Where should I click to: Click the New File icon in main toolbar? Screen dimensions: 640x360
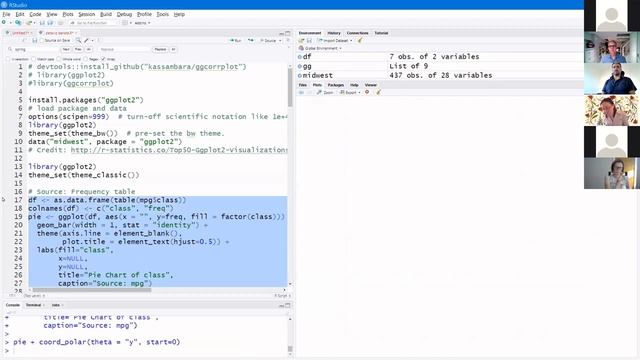coord(4,23)
